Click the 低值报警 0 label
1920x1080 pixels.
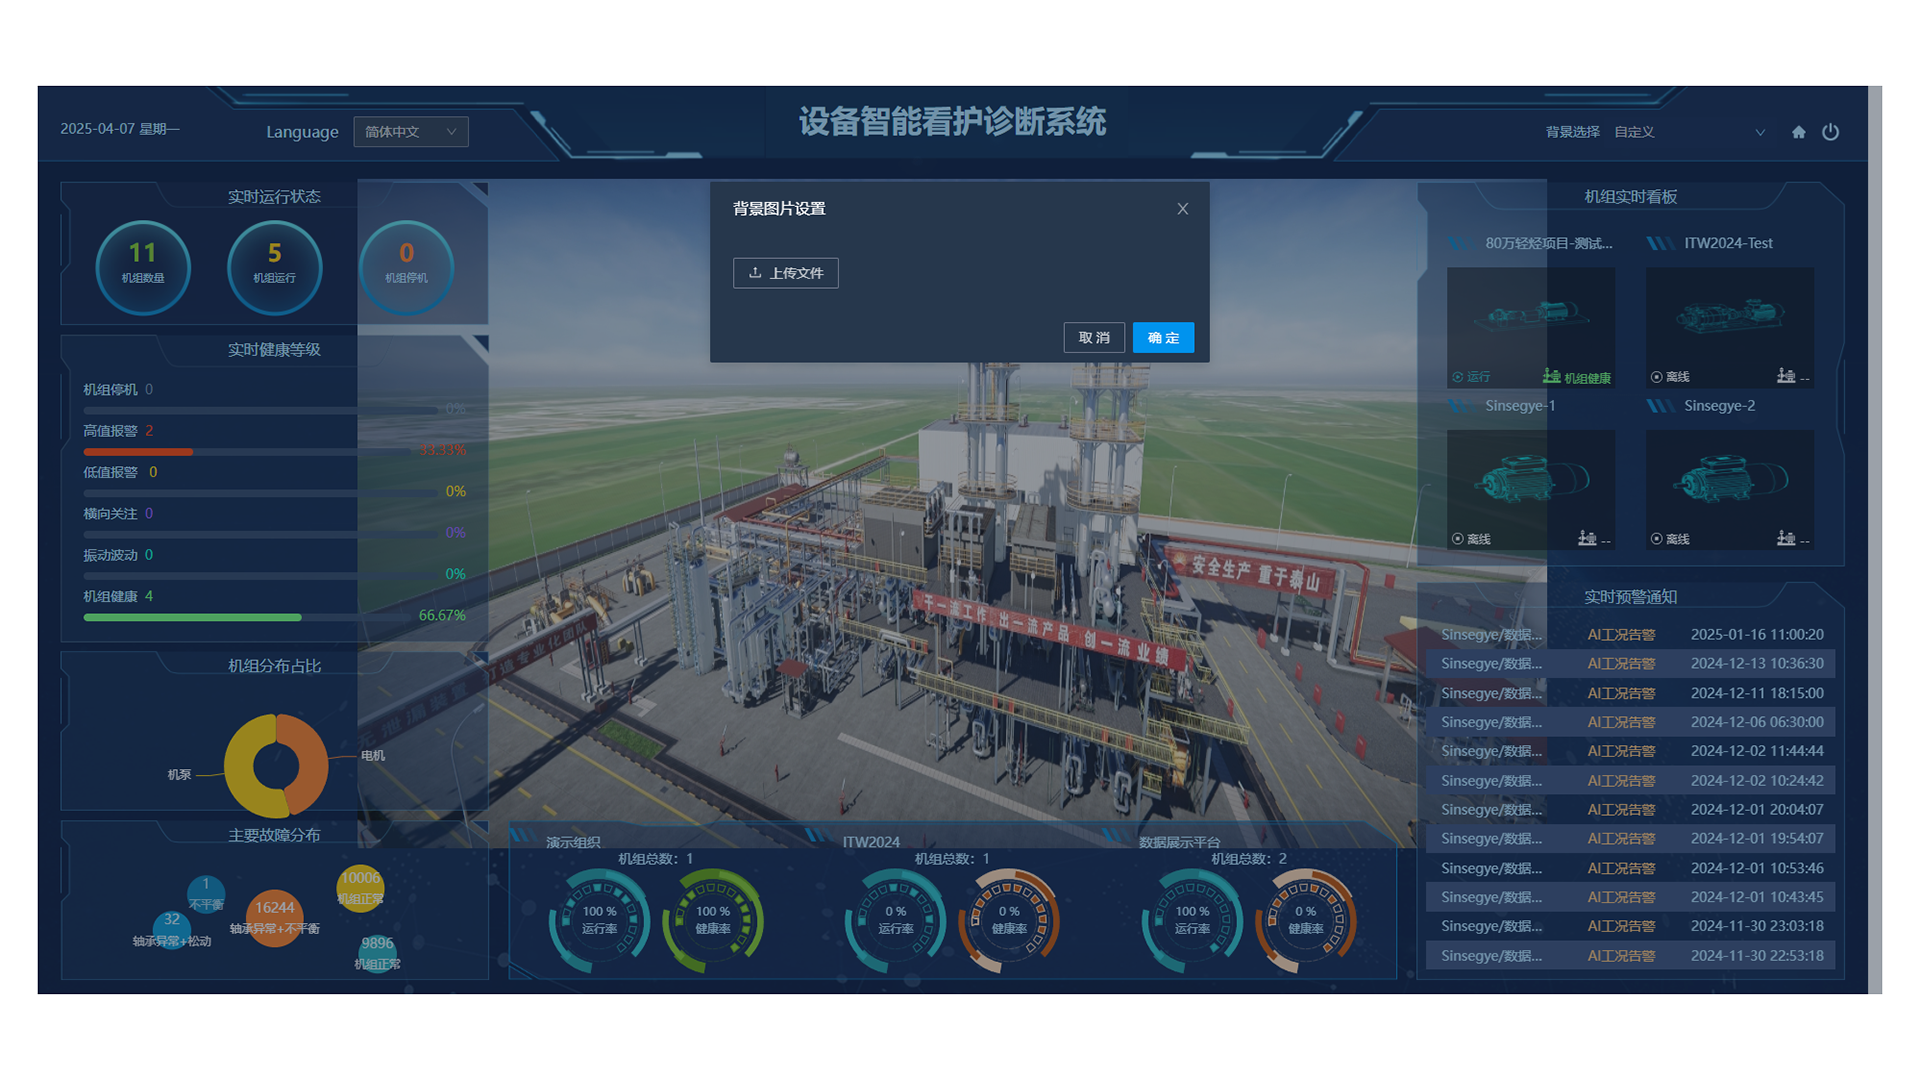(120, 472)
